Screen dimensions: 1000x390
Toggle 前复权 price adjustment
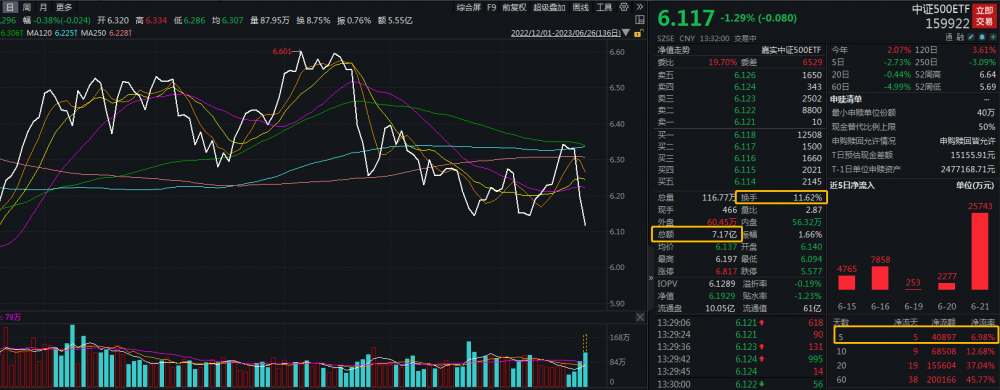(x=514, y=7)
